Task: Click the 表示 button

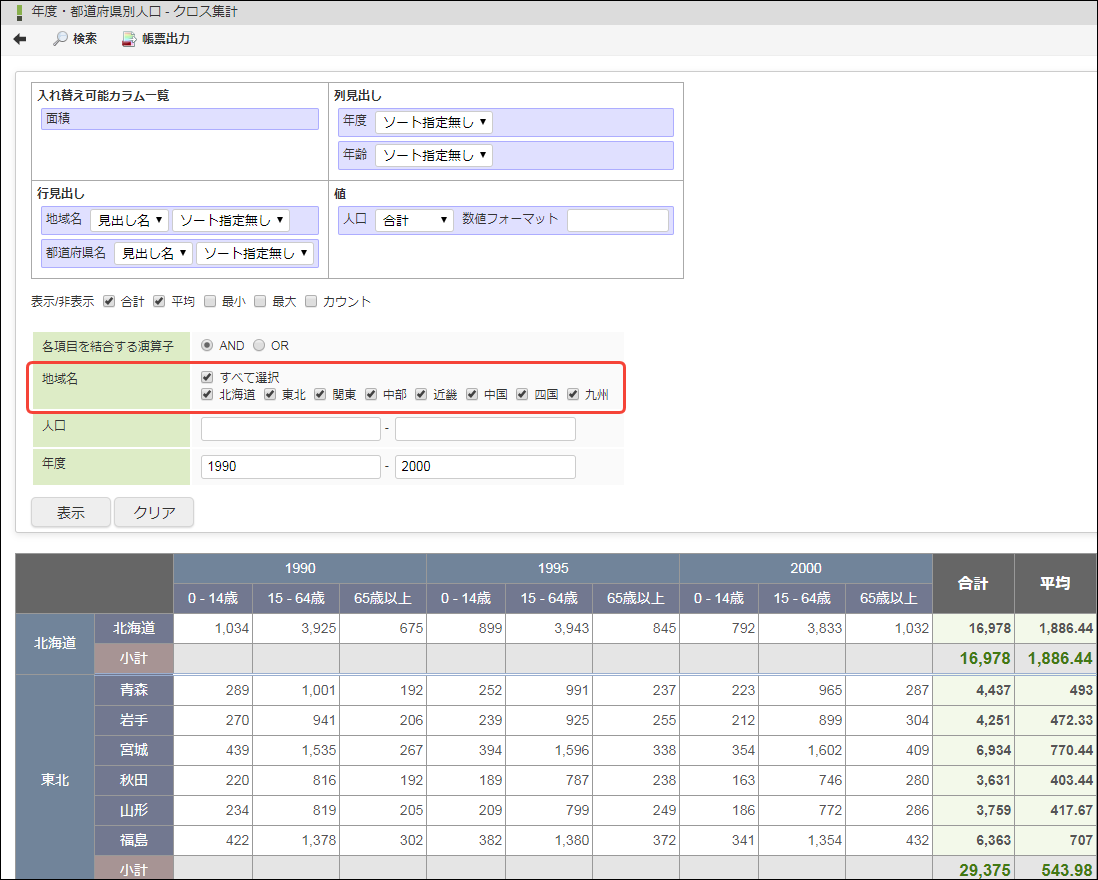Action: pyautogui.click(x=71, y=513)
